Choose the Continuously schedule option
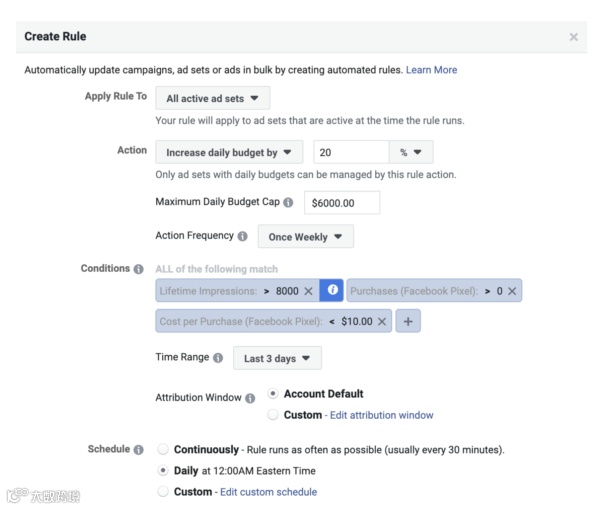Viewport: 600px width, 509px height. [164, 450]
